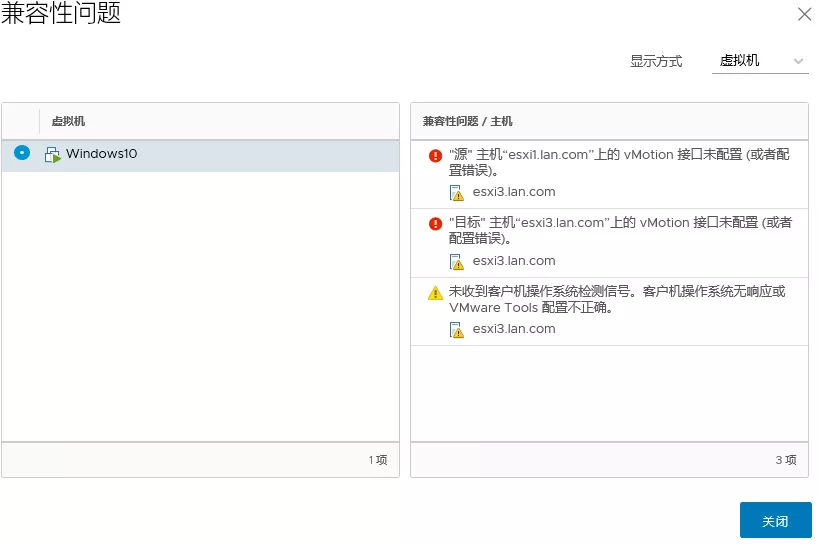This screenshot has height=544, width=819.
Task: Open the 显示方式 dropdown showing 虚拟机
Action: click(760, 61)
